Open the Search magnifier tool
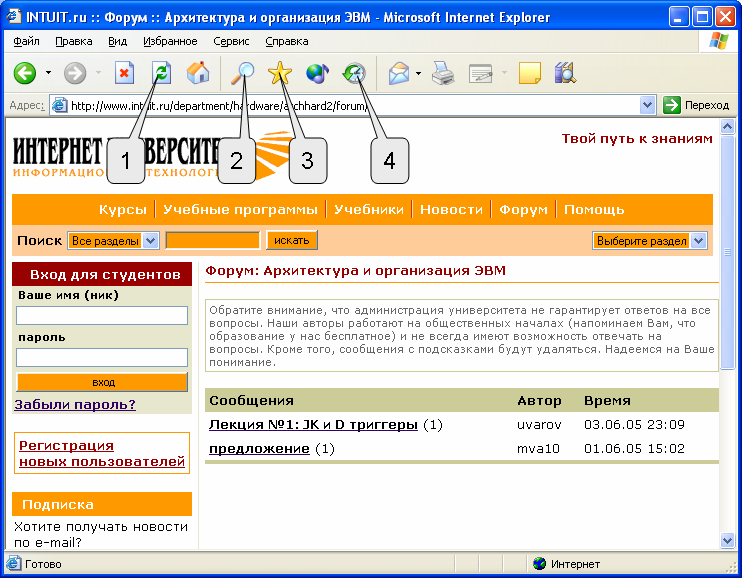742x578 pixels. click(x=242, y=73)
